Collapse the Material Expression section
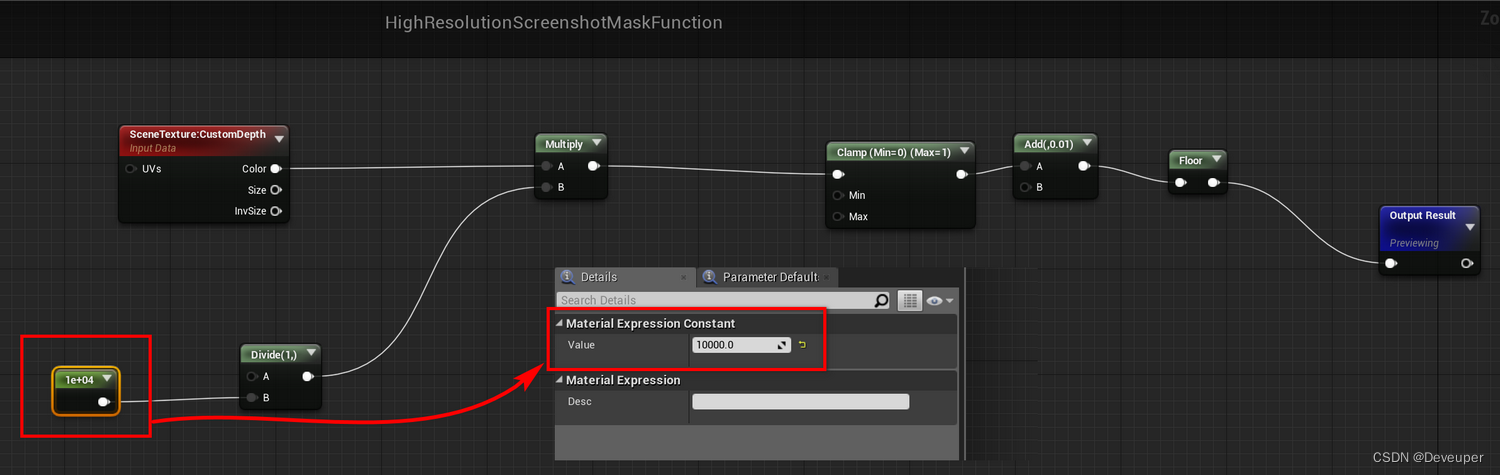This screenshot has width=1500, height=475. [x=559, y=380]
